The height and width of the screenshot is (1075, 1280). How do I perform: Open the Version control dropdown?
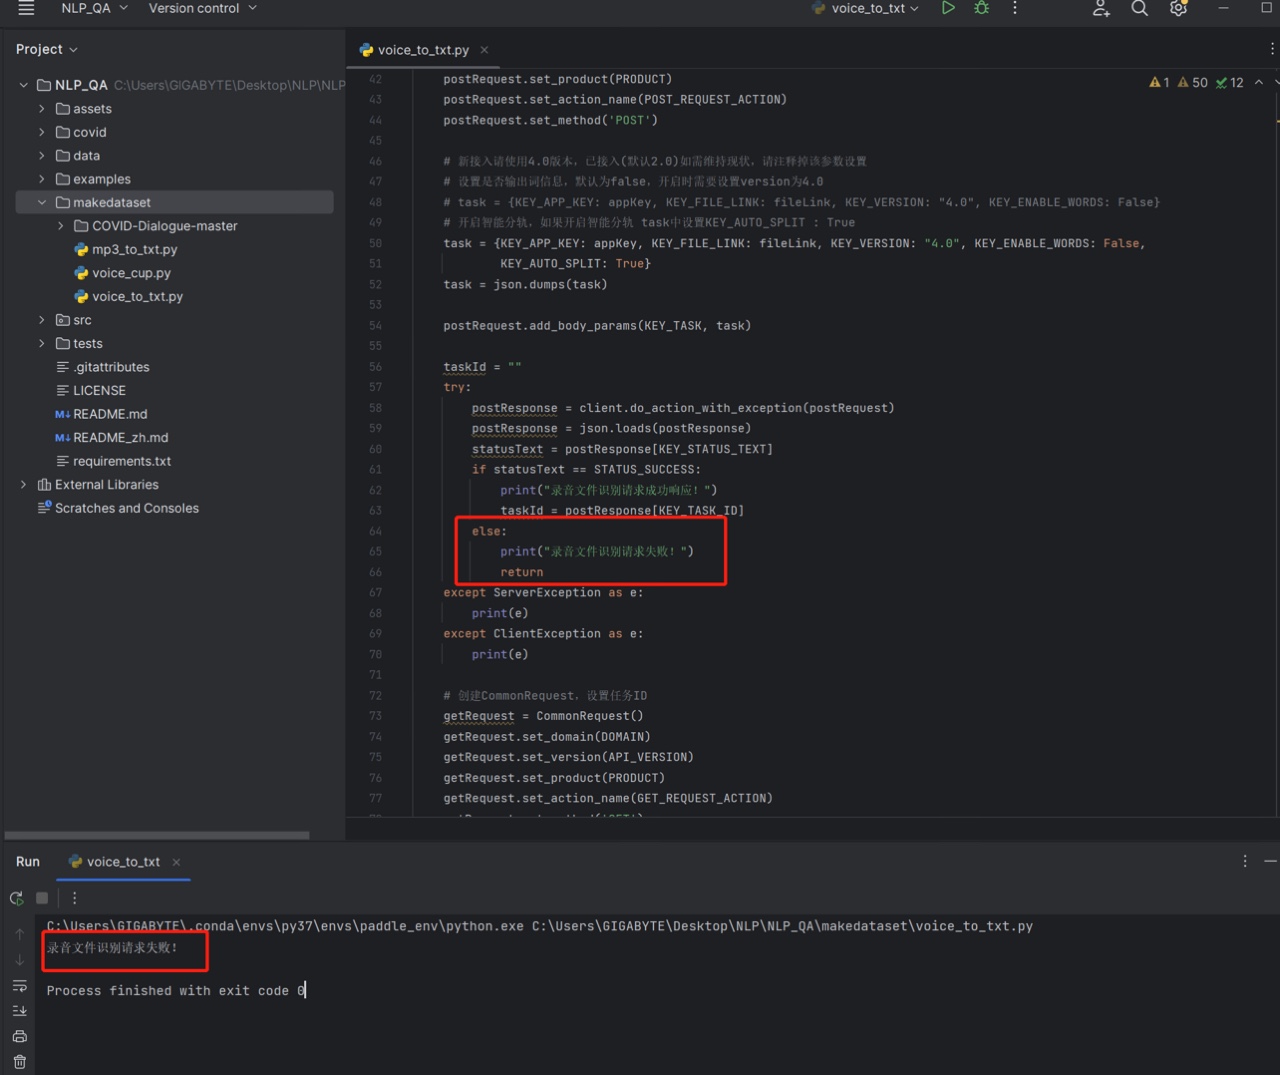pos(202,8)
